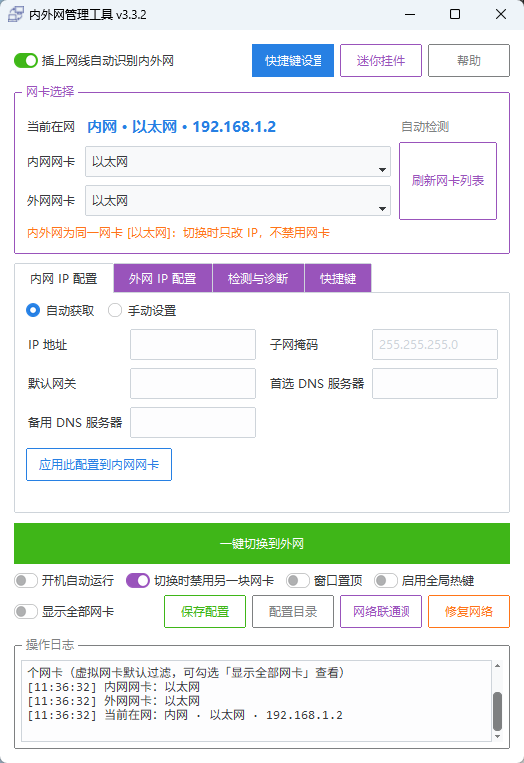This screenshot has height=763, width=524.
Task: Click 保存配置 button
Action: 205,612
